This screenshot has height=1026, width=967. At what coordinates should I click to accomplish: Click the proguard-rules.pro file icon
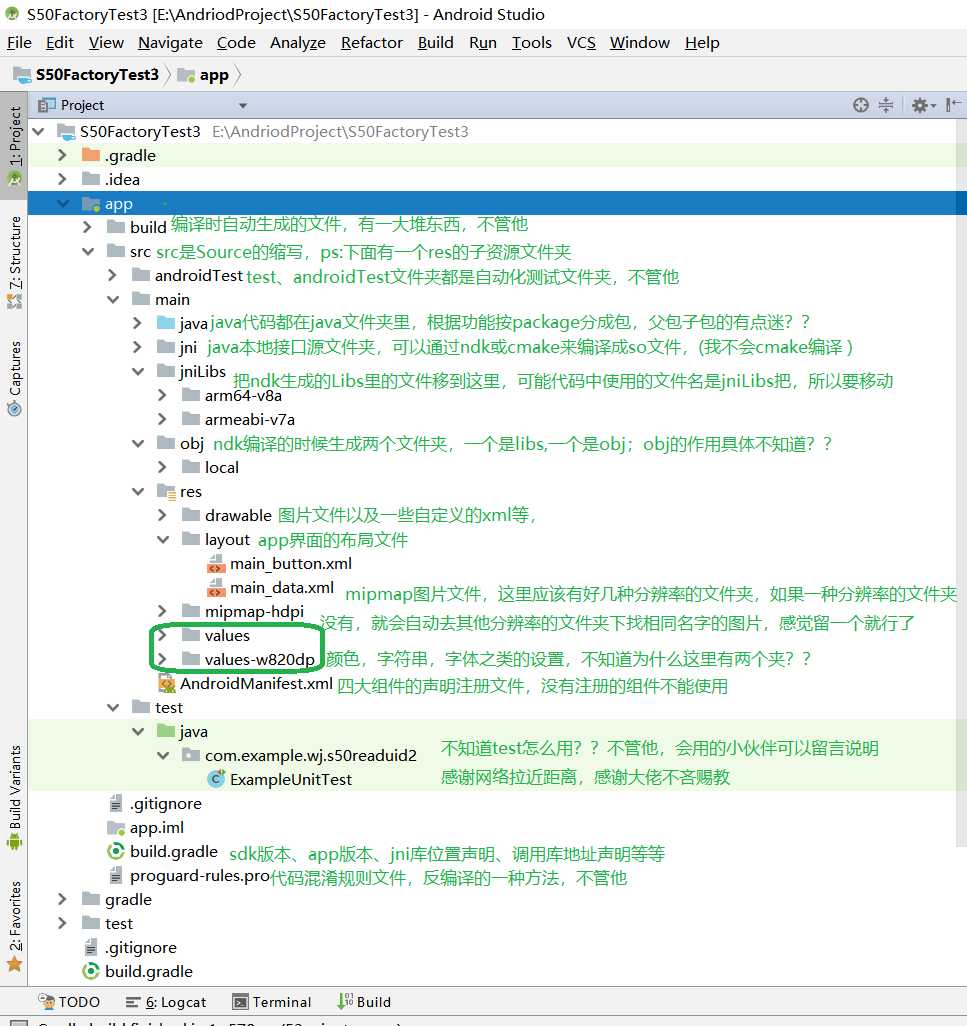pyautogui.click(x=116, y=876)
